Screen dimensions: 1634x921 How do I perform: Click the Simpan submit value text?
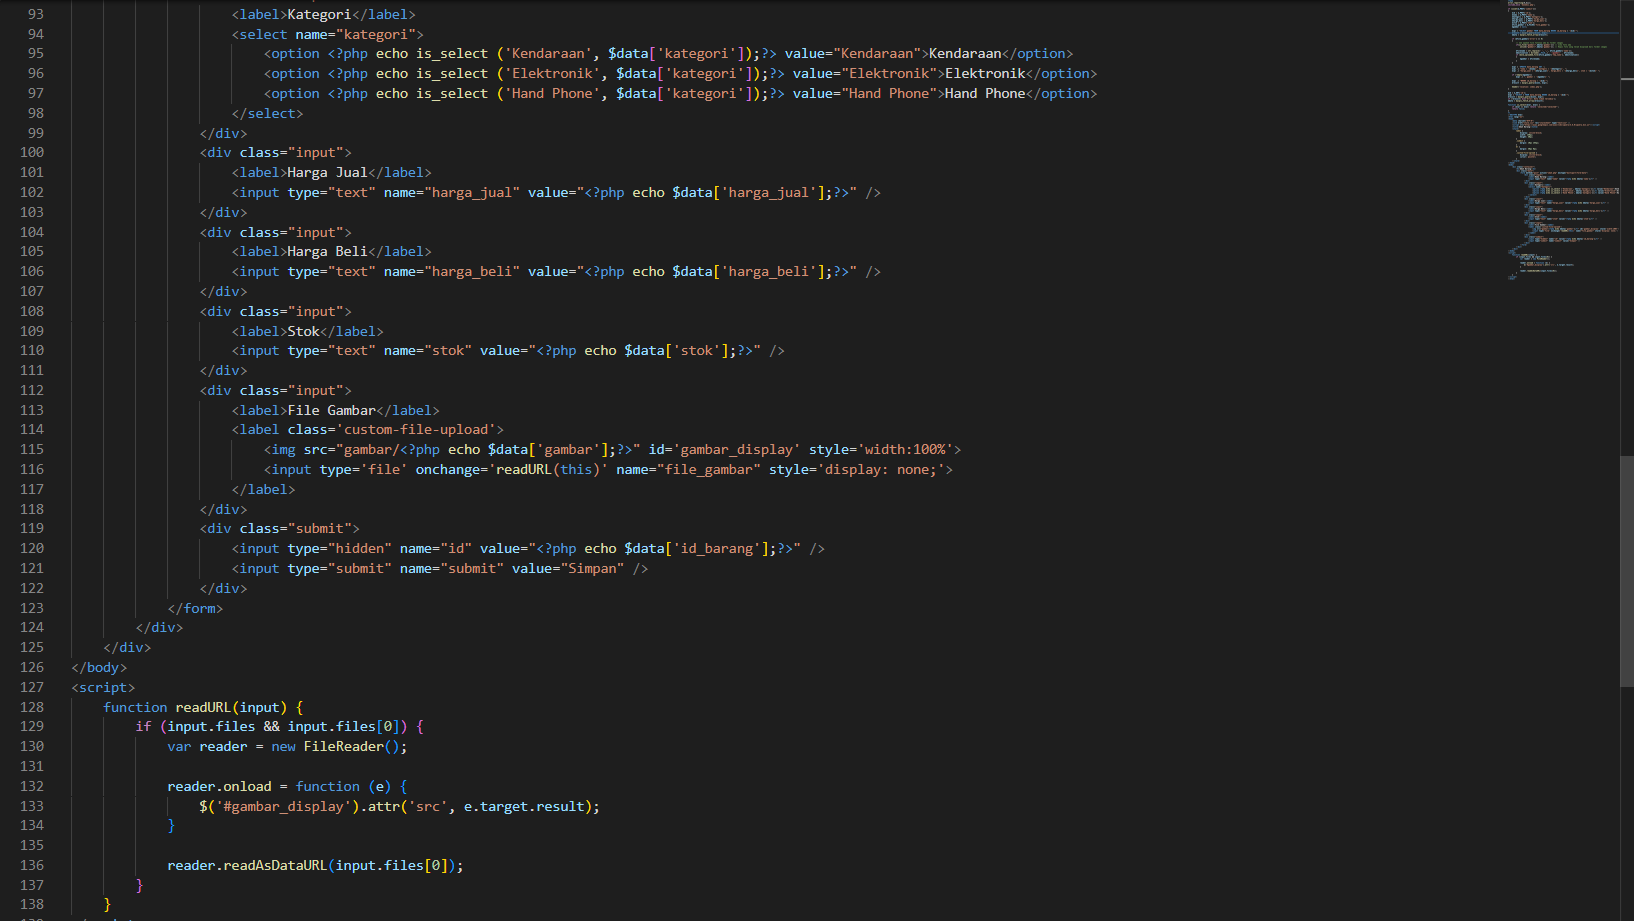(x=593, y=568)
